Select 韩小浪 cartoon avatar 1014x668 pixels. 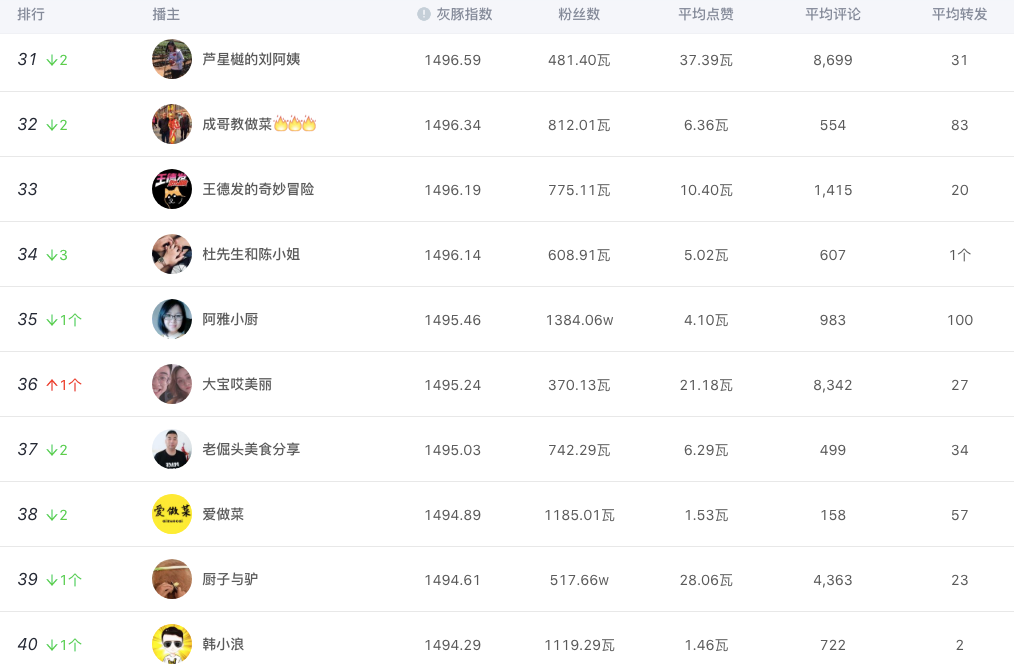(172, 644)
